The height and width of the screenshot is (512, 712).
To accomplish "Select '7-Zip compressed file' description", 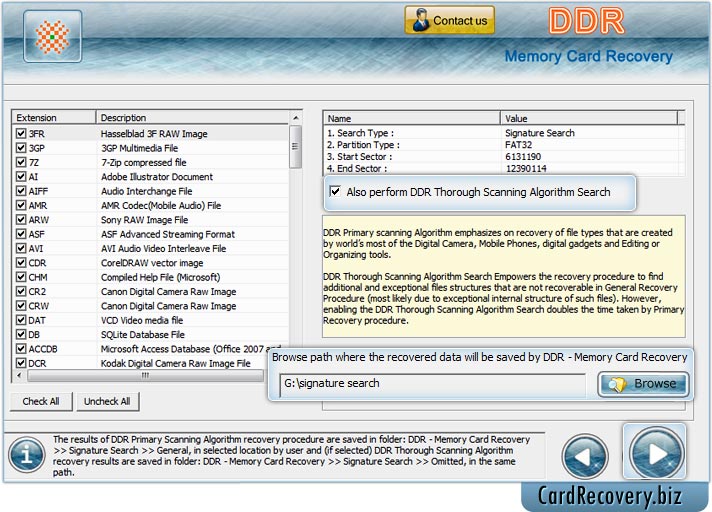I will [143, 162].
